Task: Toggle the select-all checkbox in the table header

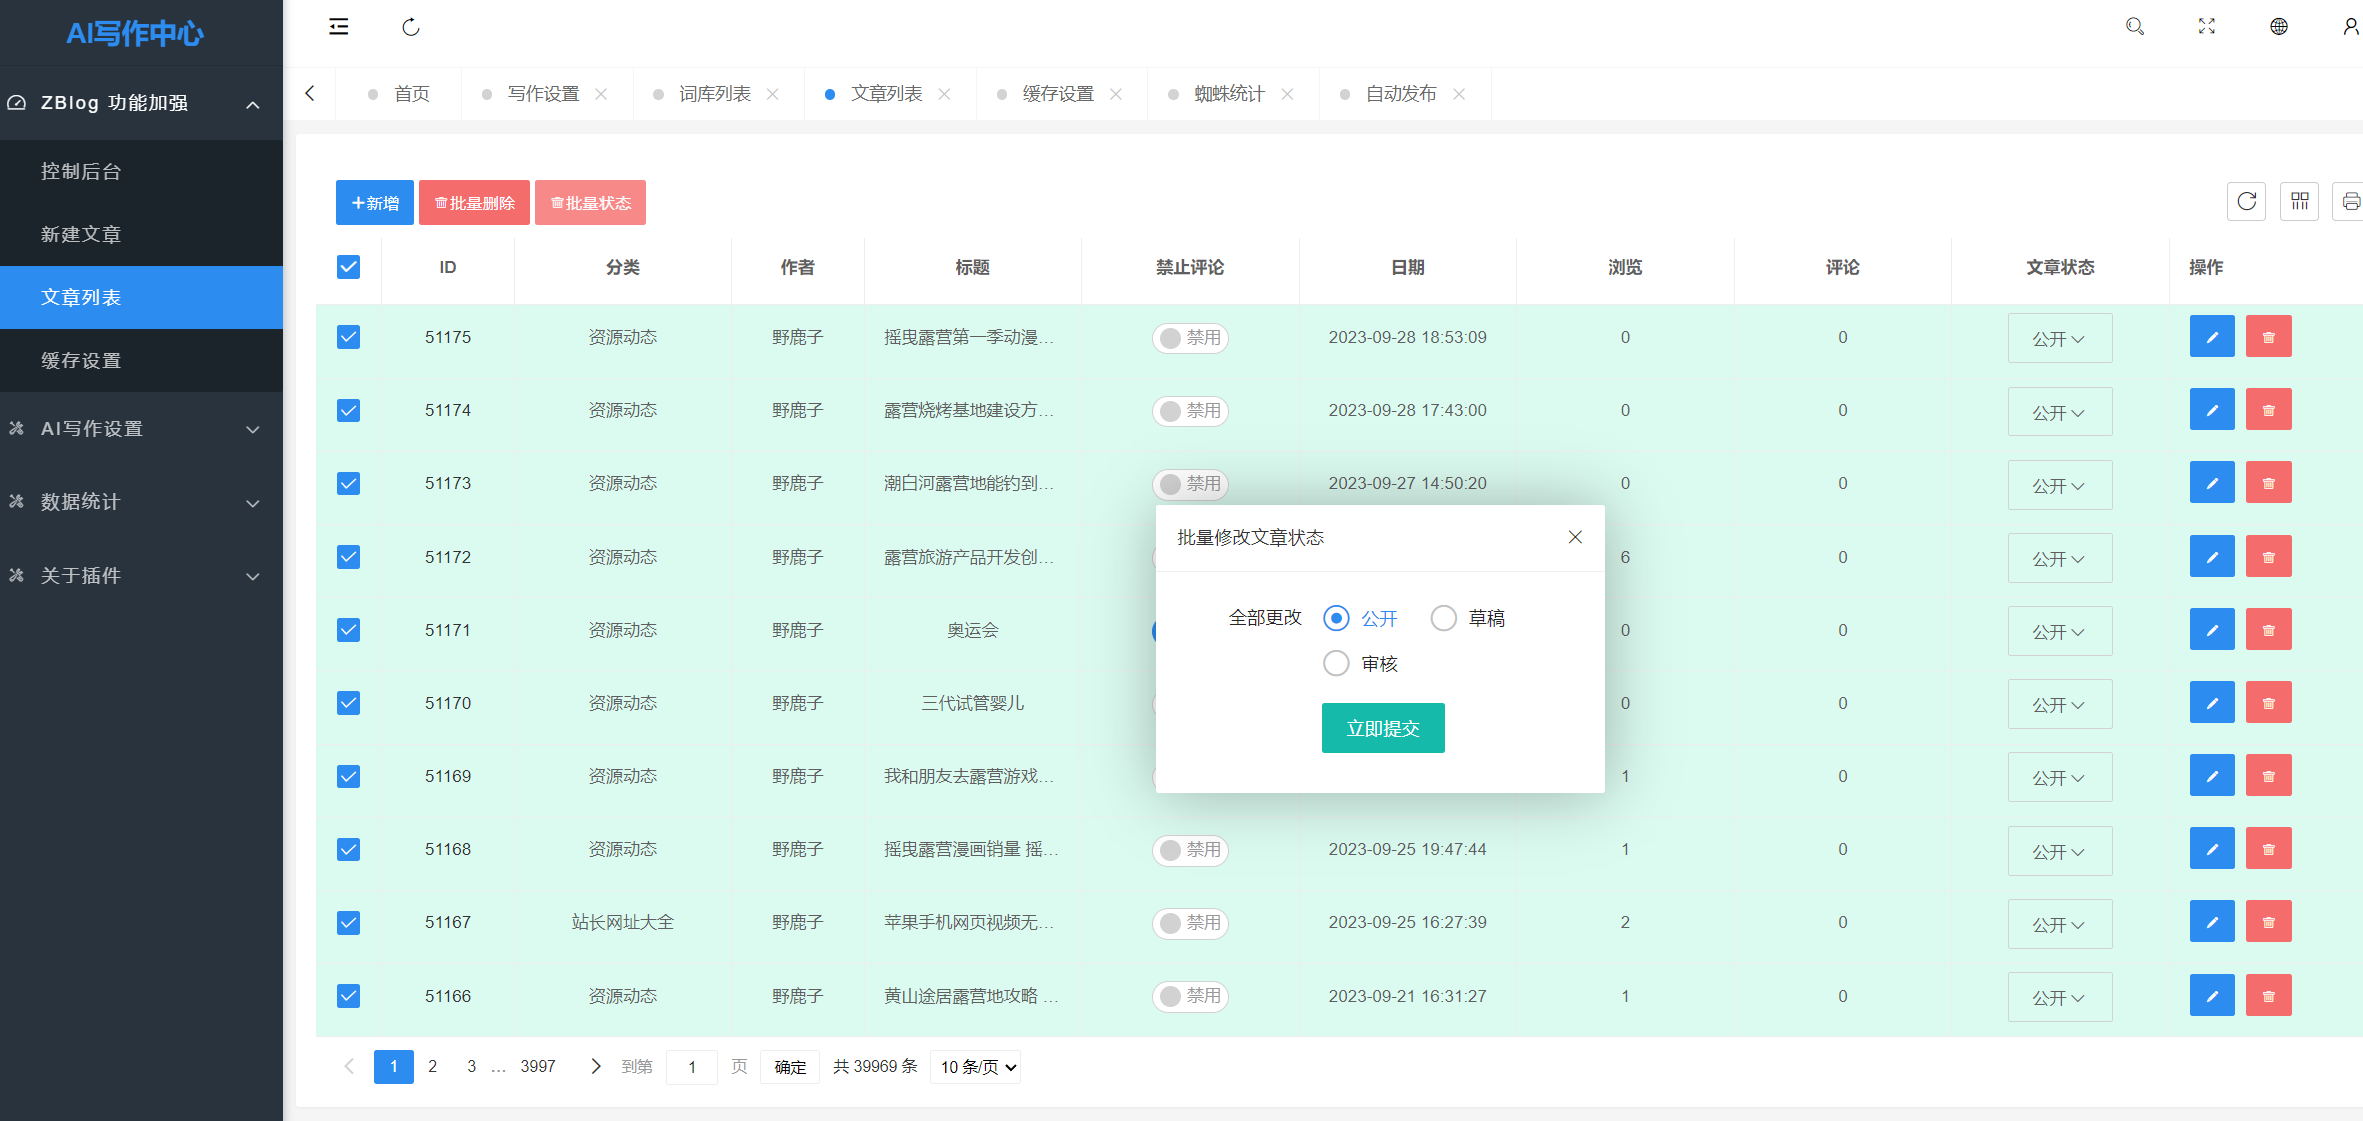Action: point(348,267)
